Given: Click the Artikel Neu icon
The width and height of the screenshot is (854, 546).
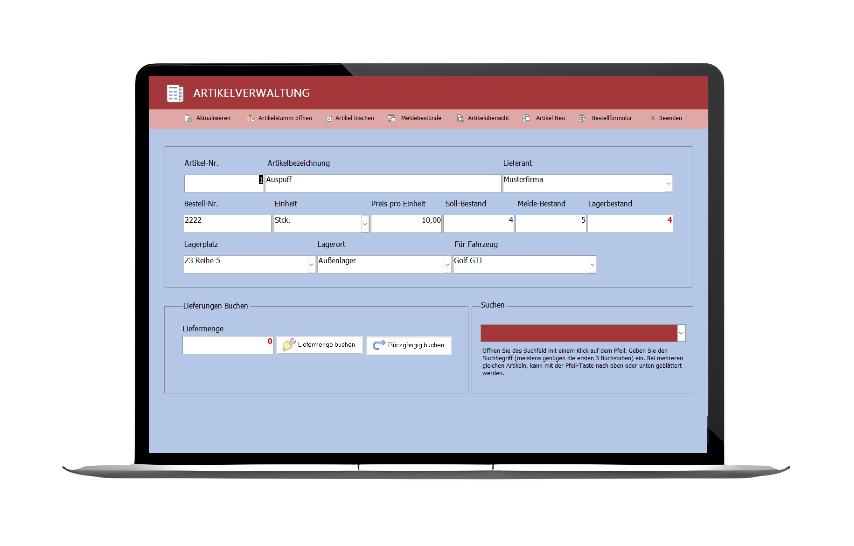Looking at the screenshot, I should click(x=528, y=118).
